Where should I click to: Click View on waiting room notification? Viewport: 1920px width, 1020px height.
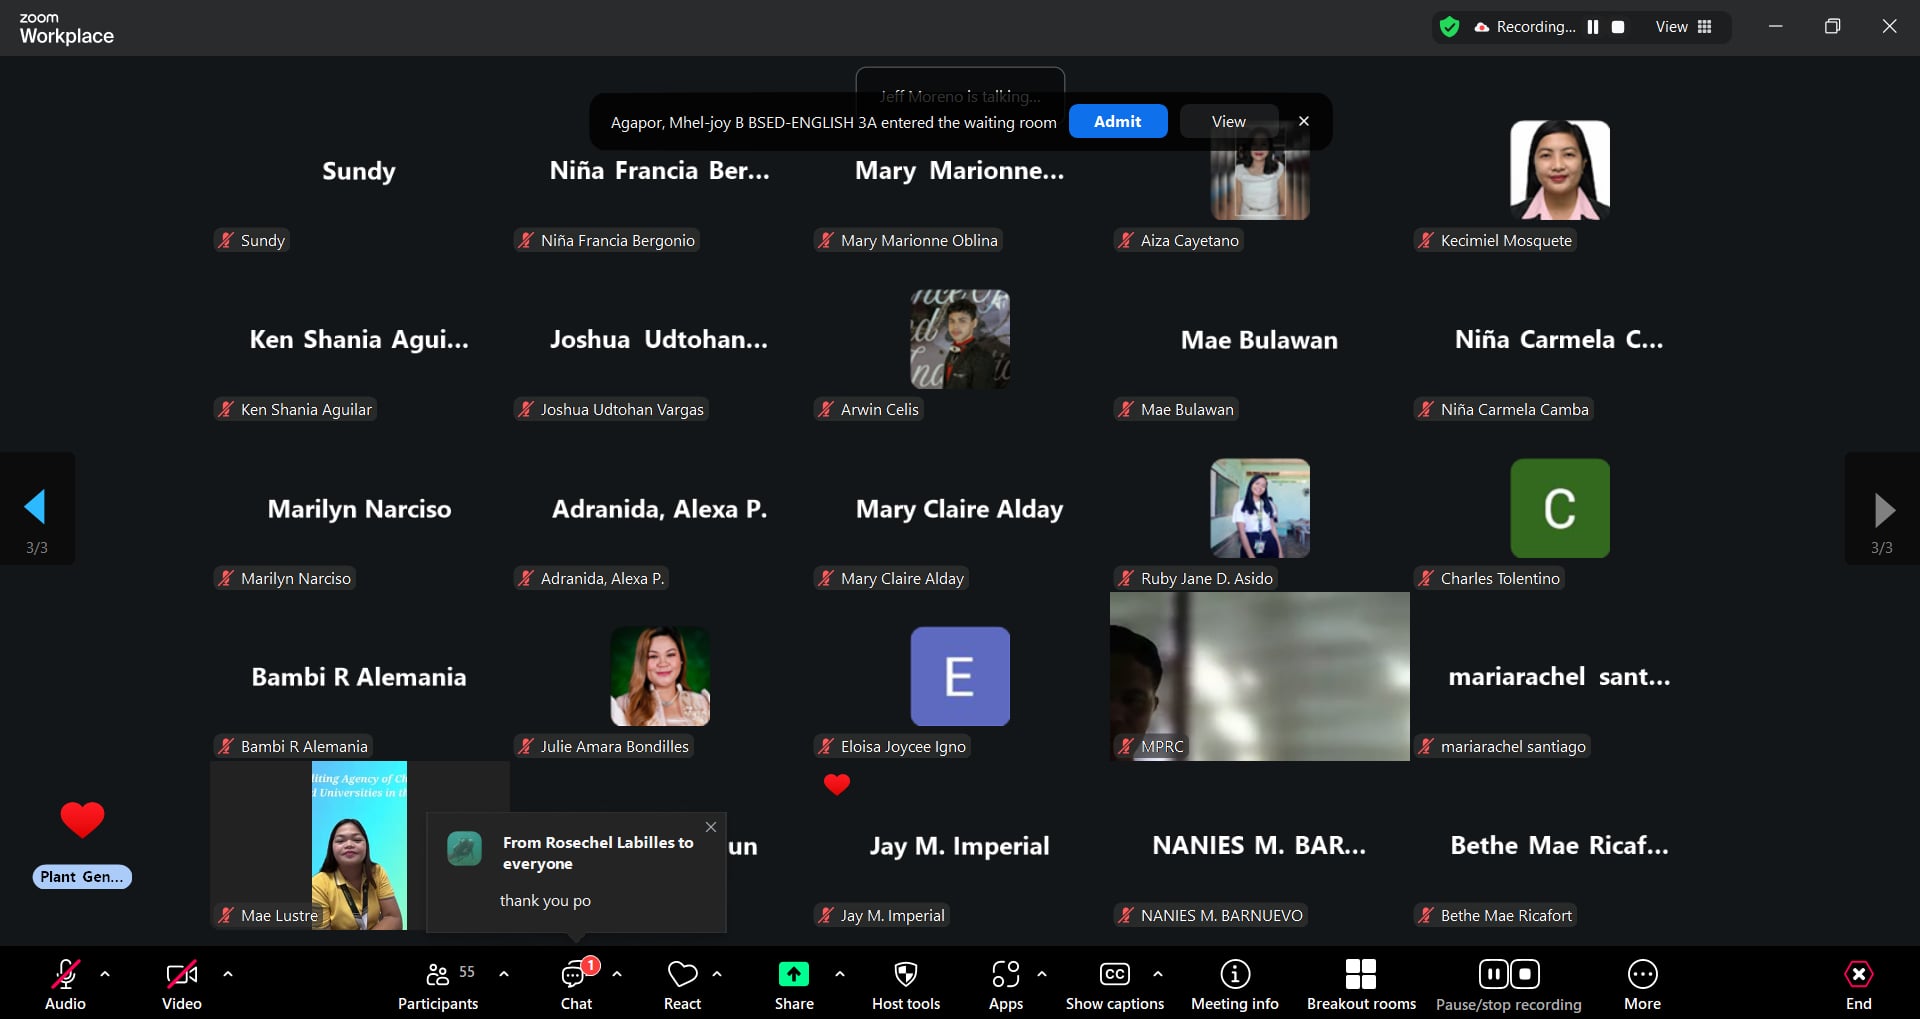tap(1228, 121)
